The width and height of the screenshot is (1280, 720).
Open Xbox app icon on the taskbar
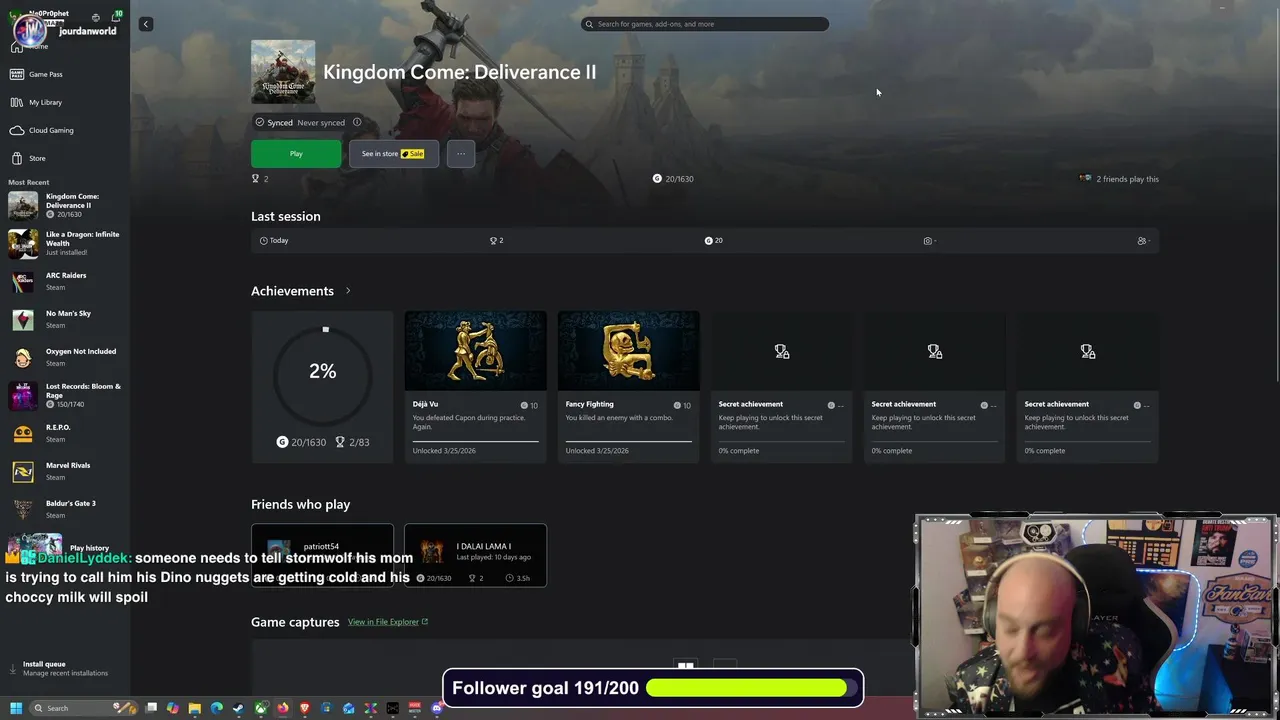click(x=260, y=709)
